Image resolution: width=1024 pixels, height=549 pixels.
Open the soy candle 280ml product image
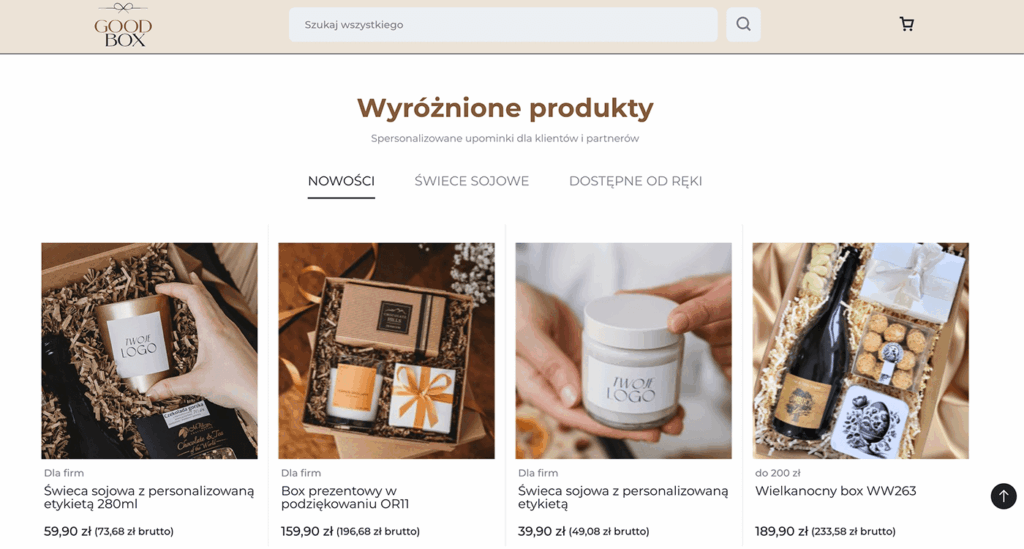click(x=150, y=351)
